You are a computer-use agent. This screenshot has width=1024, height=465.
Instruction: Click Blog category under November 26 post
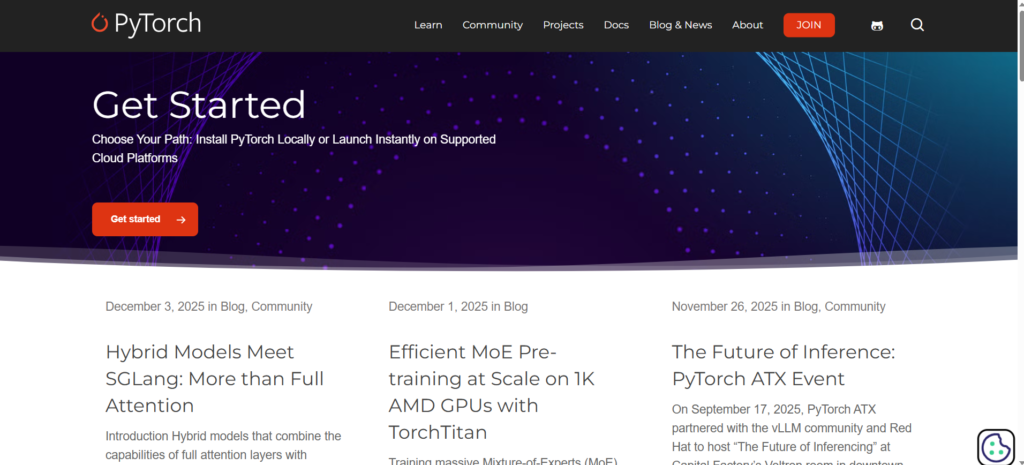coord(806,306)
